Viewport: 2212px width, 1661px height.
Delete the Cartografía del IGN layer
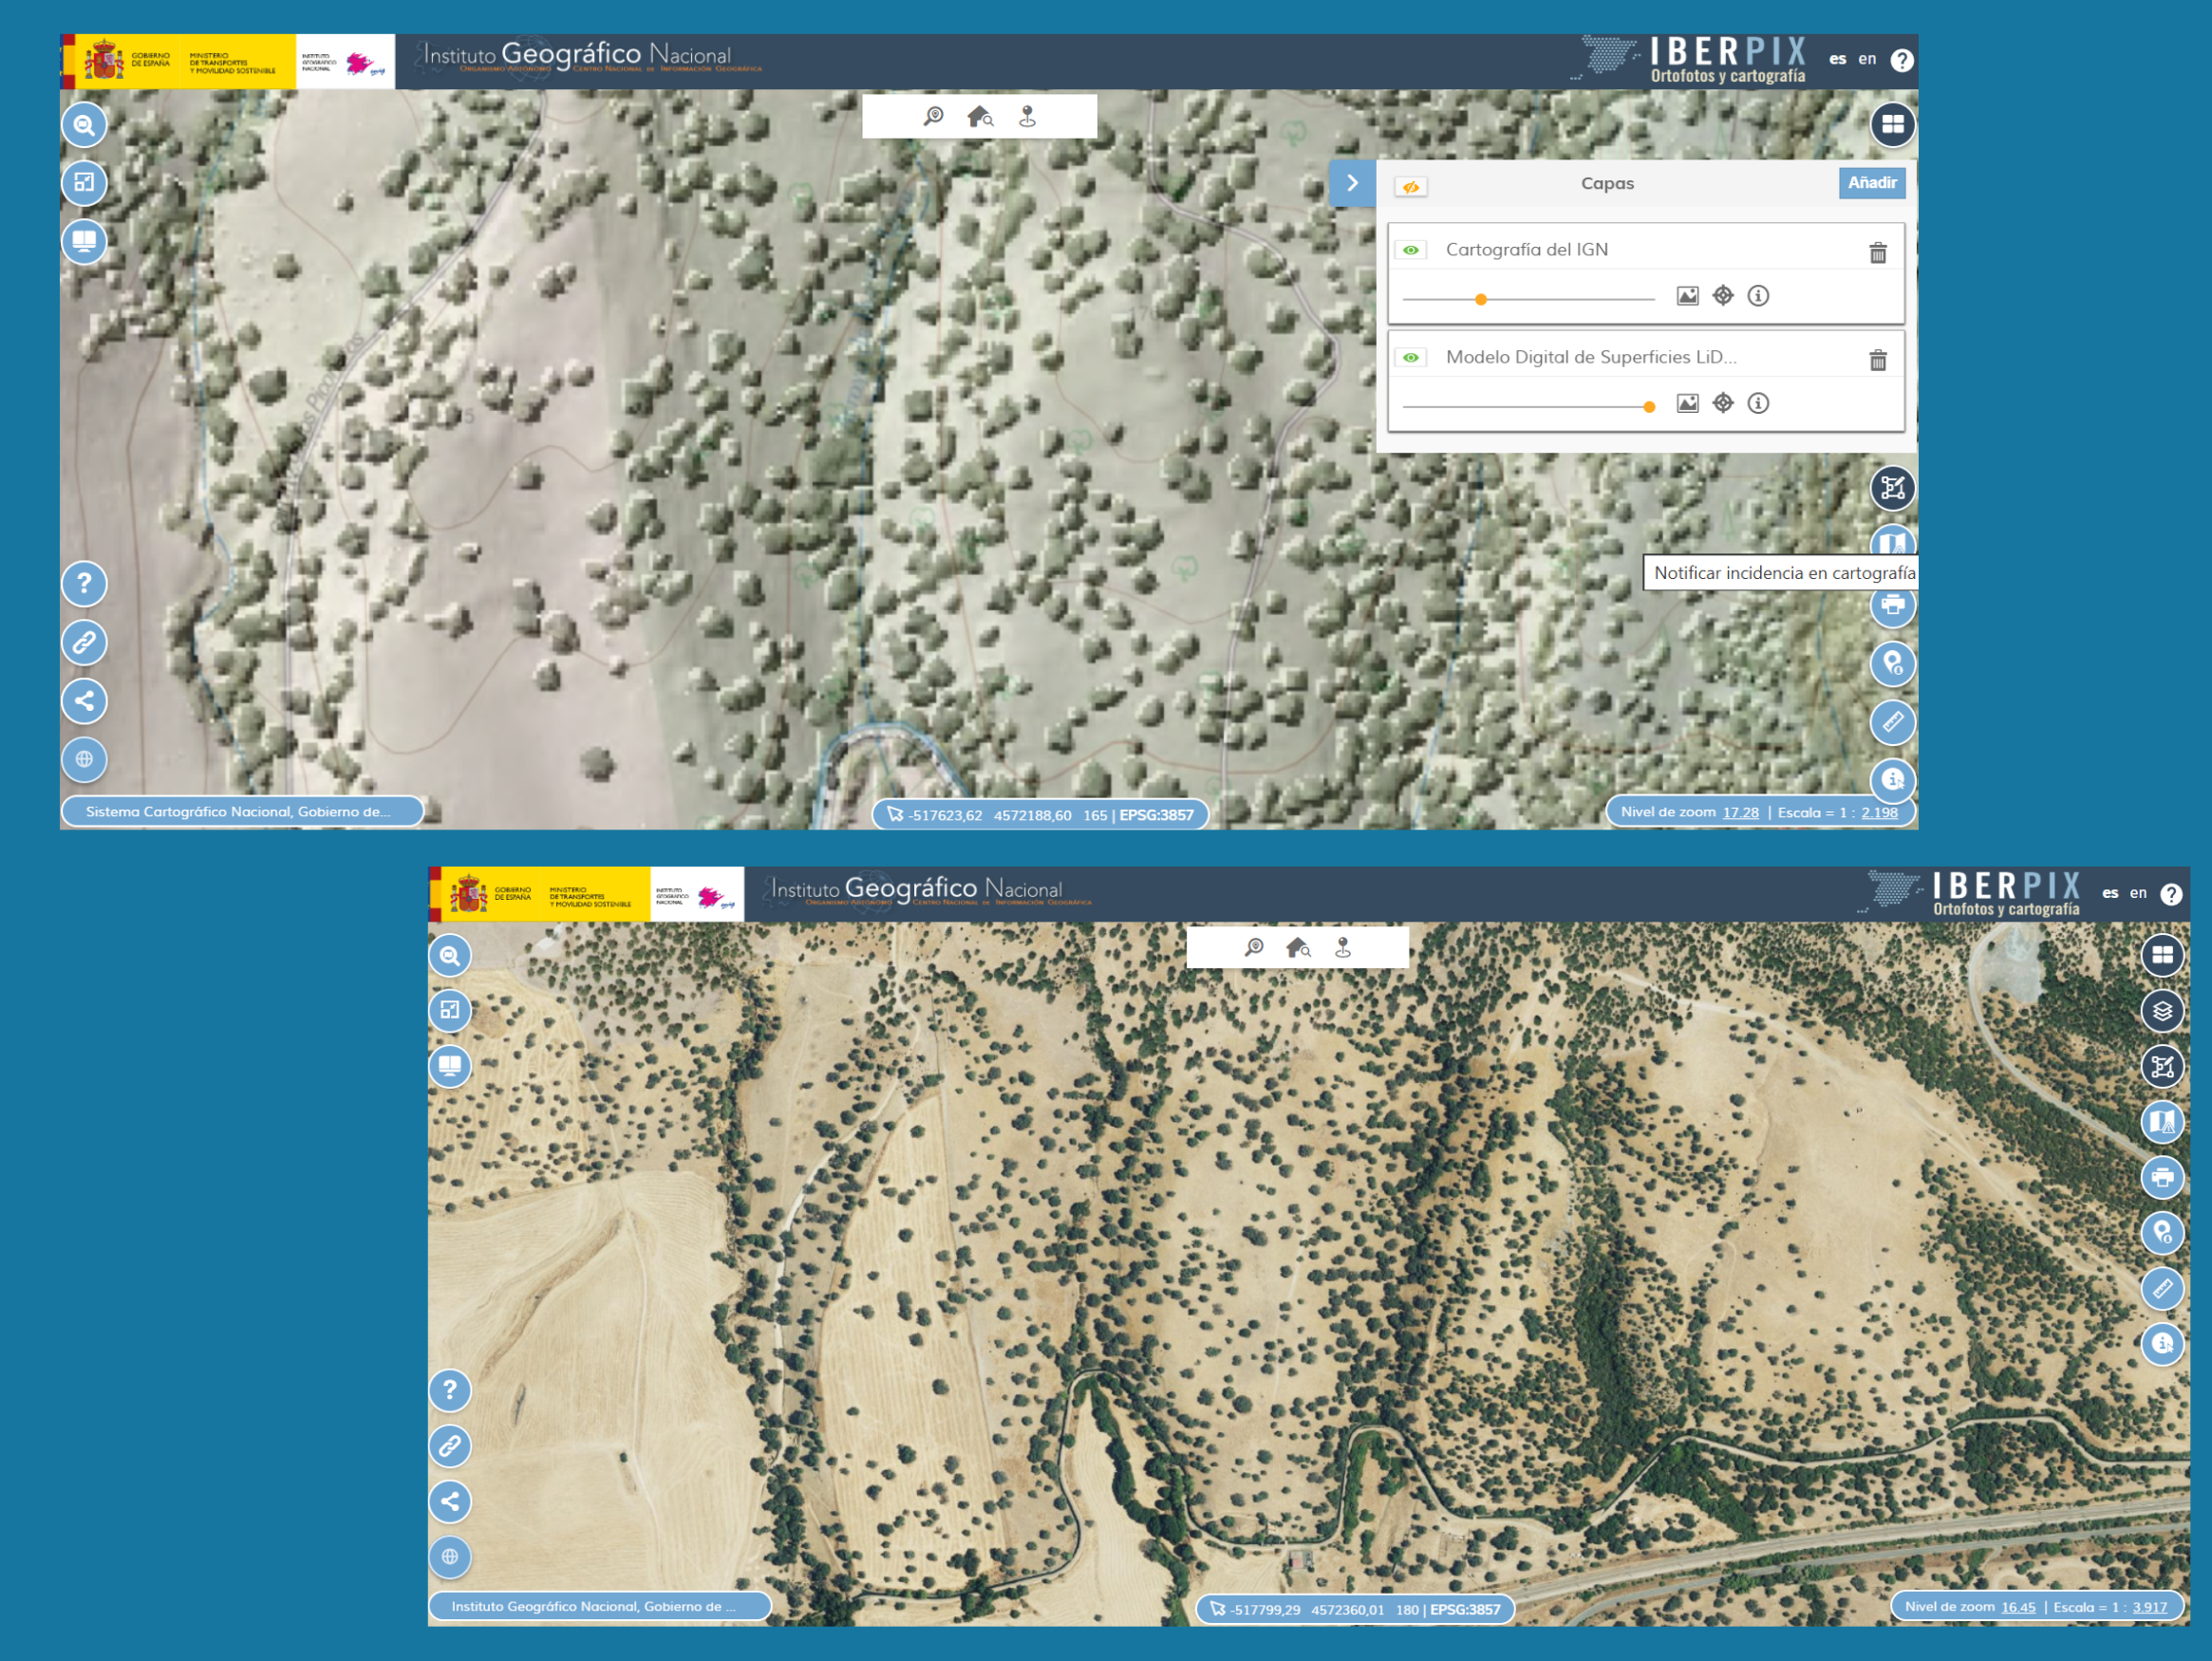click(x=1877, y=253)
